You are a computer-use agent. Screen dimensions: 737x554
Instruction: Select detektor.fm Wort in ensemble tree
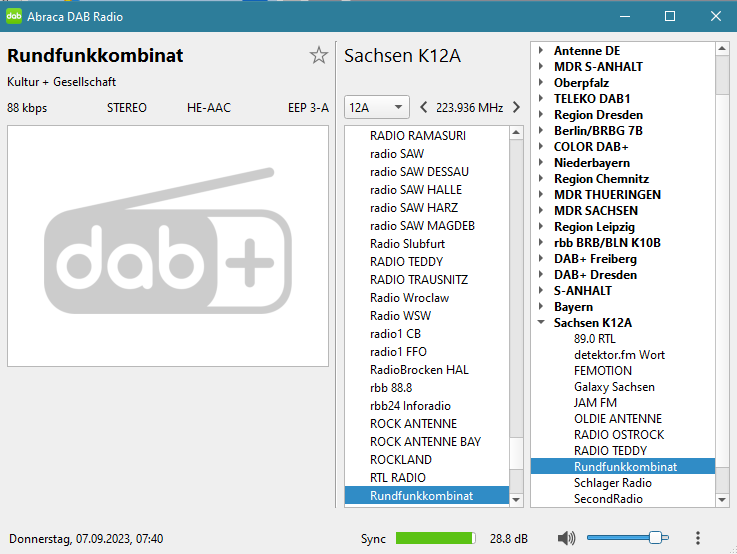click(x=619, y=355)
